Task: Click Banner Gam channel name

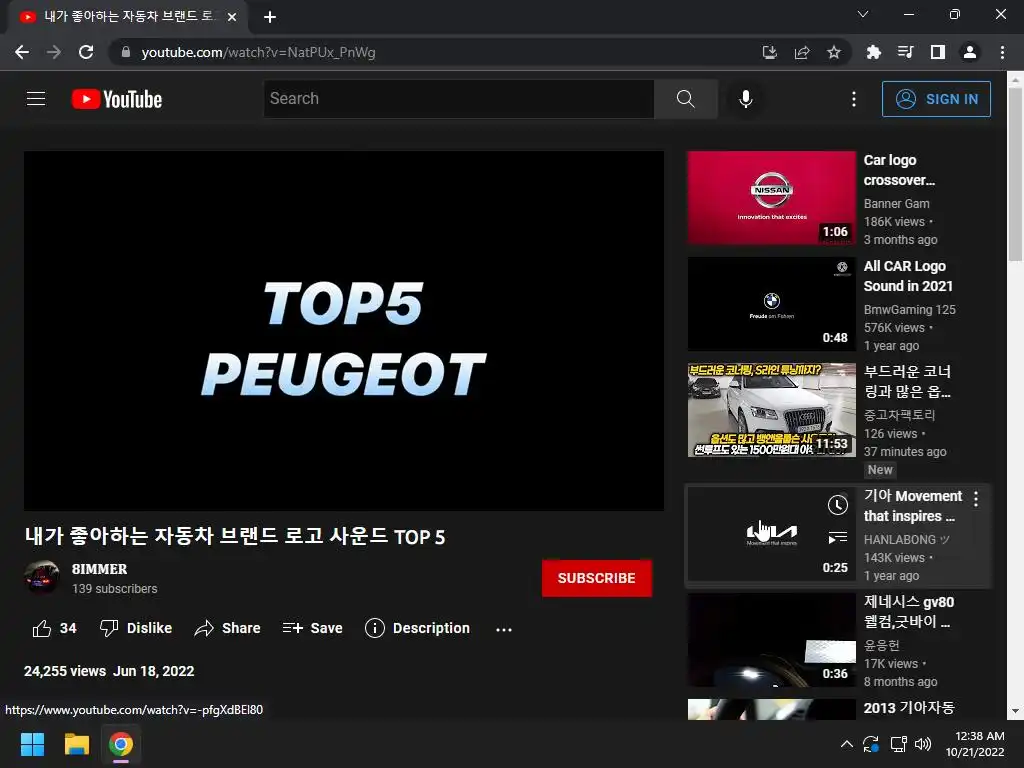Action: point(896,204)
